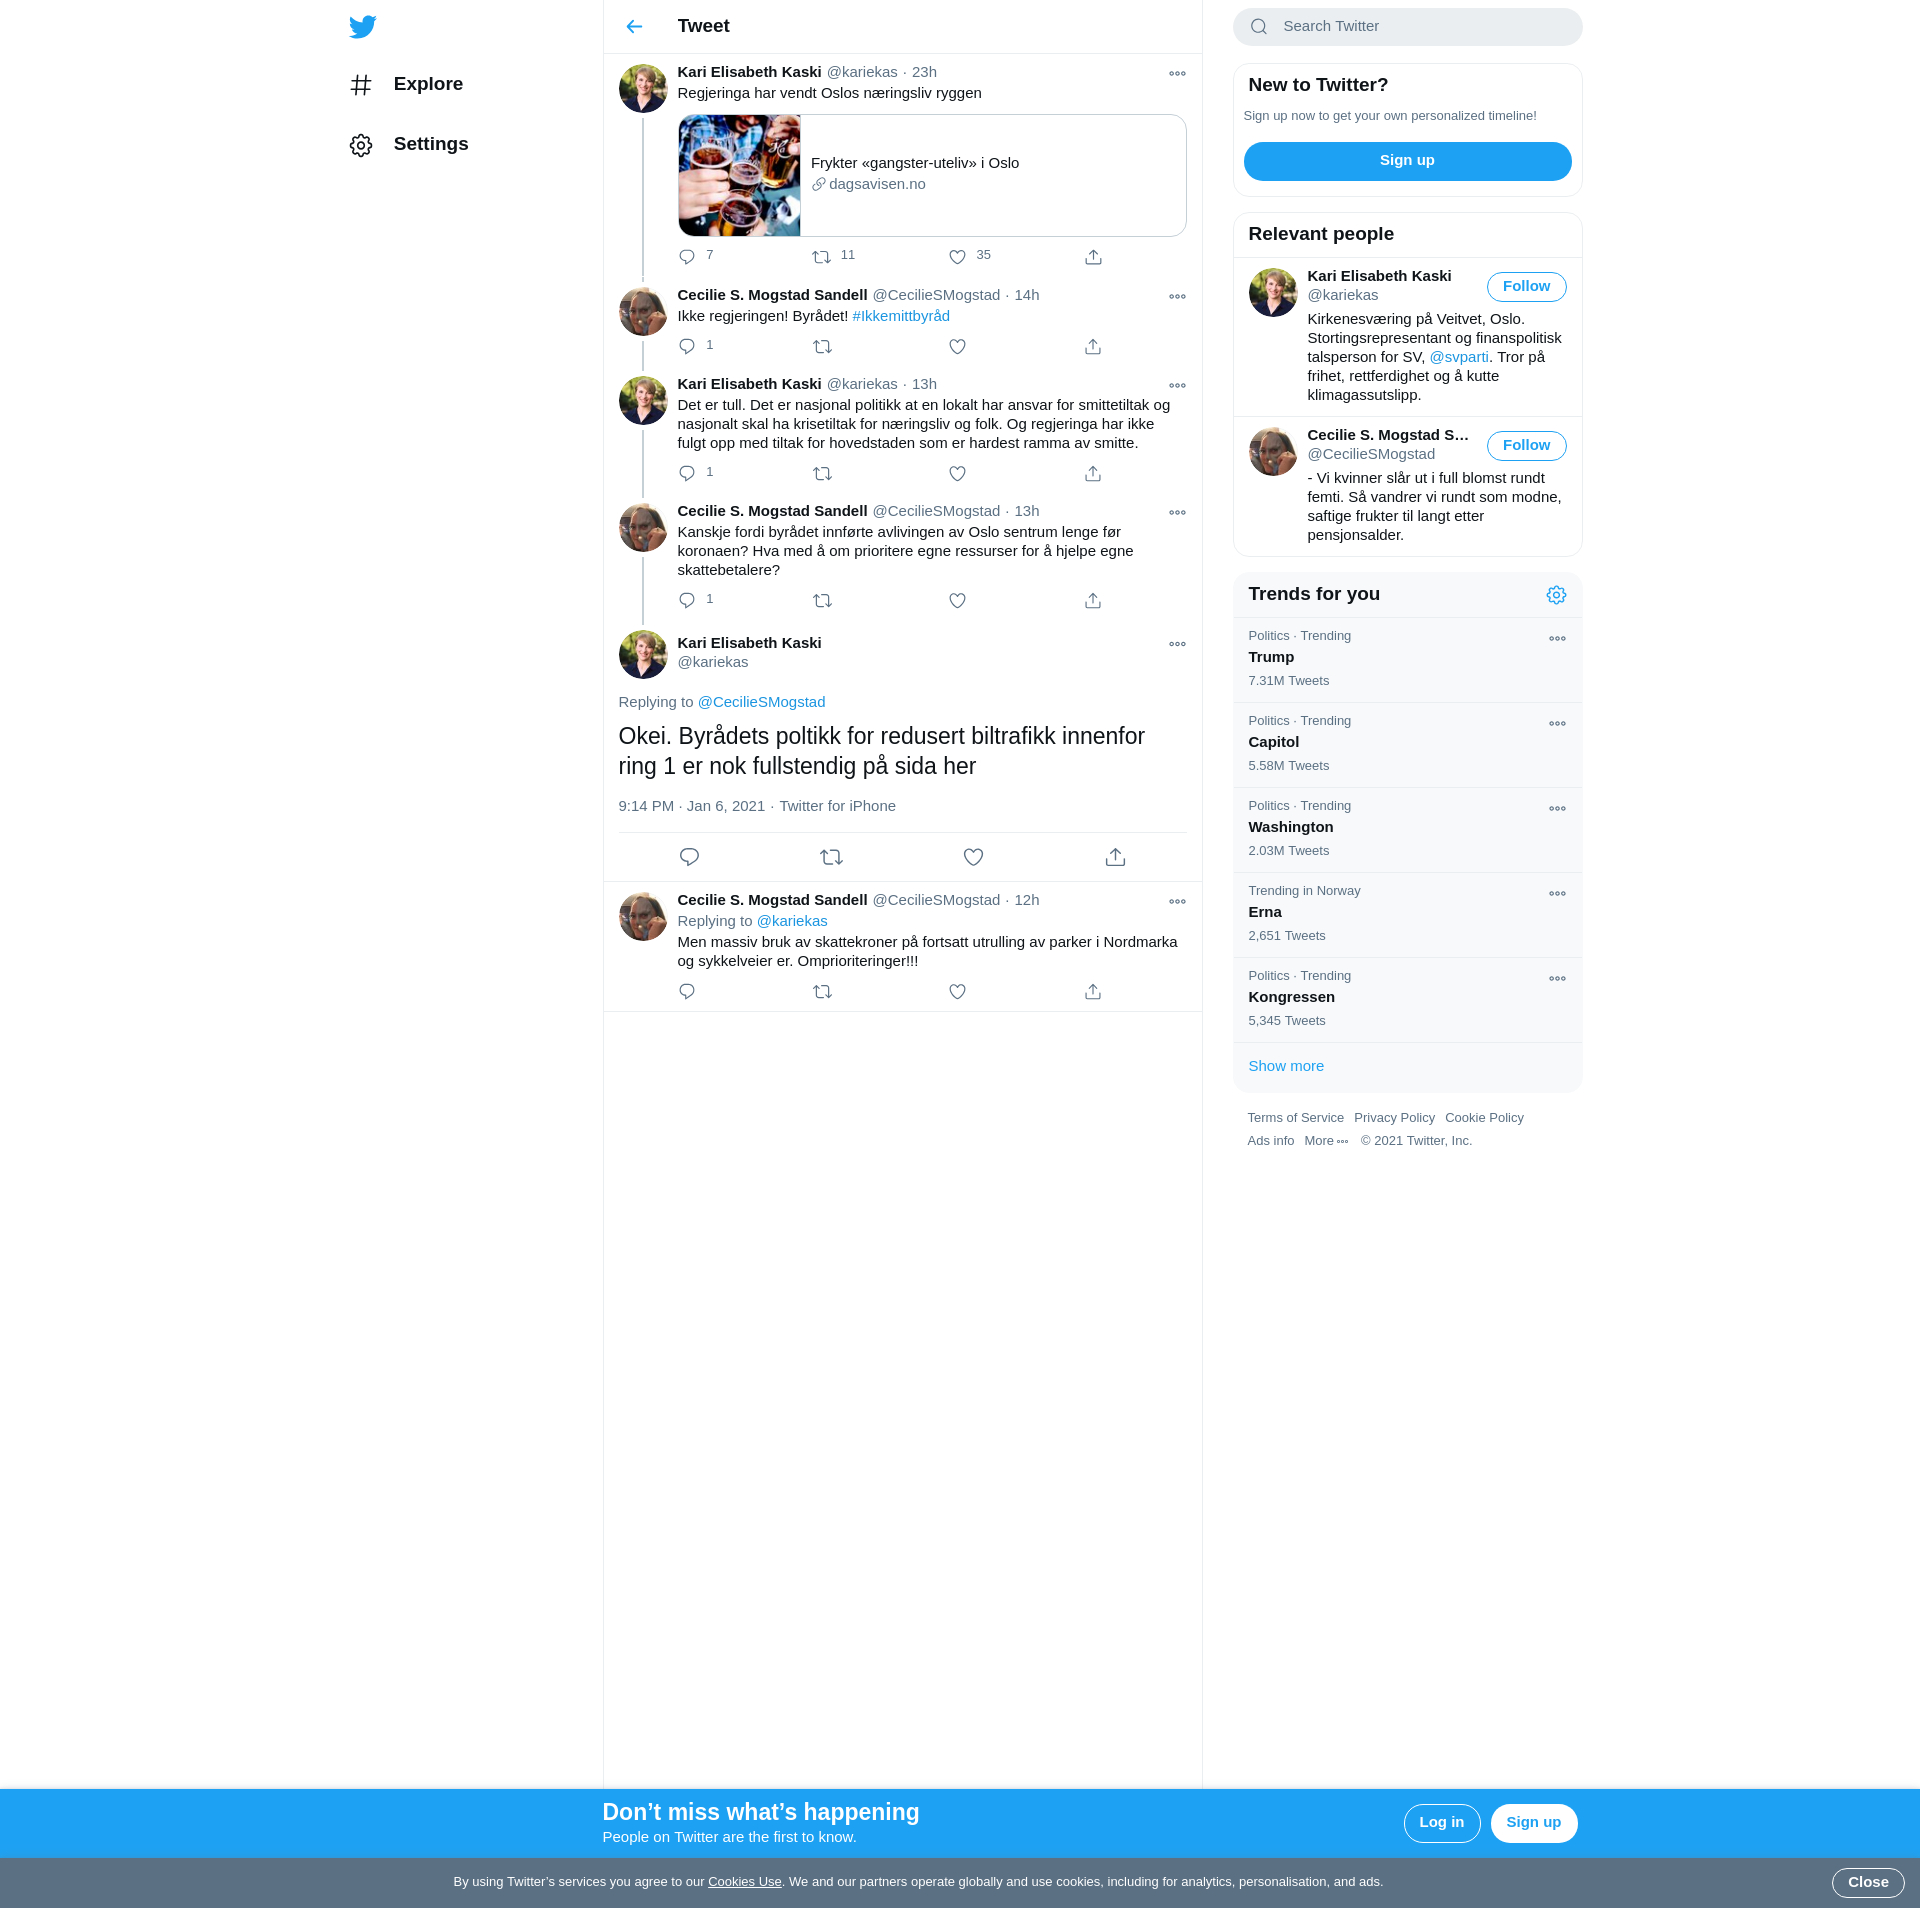
Task: Like the main tweet with the heart icon
Action: [973, 857]
